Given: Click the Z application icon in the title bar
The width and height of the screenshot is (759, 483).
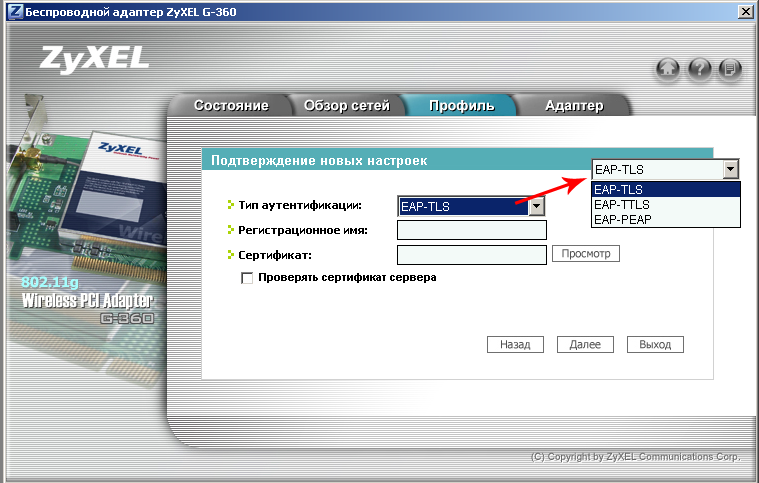Looking at the screenshot, I should [x=15, y=11].
